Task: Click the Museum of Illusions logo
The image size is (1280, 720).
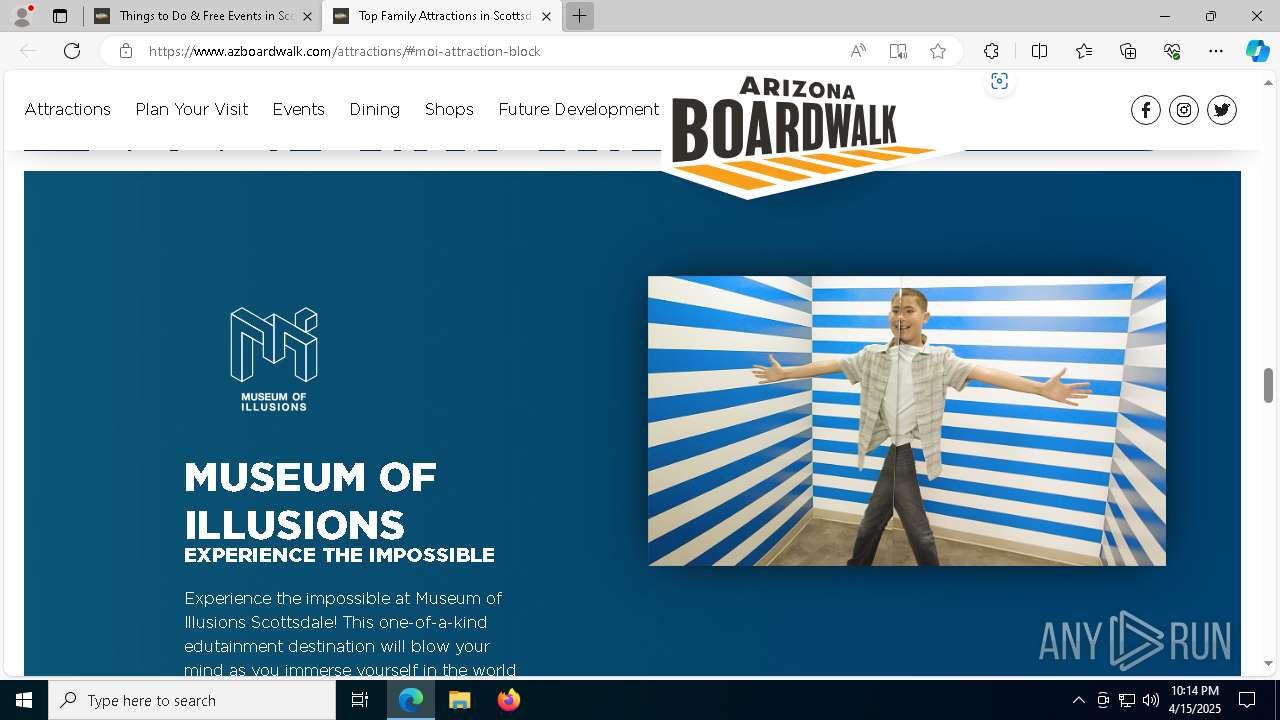Action: [274, 359]
